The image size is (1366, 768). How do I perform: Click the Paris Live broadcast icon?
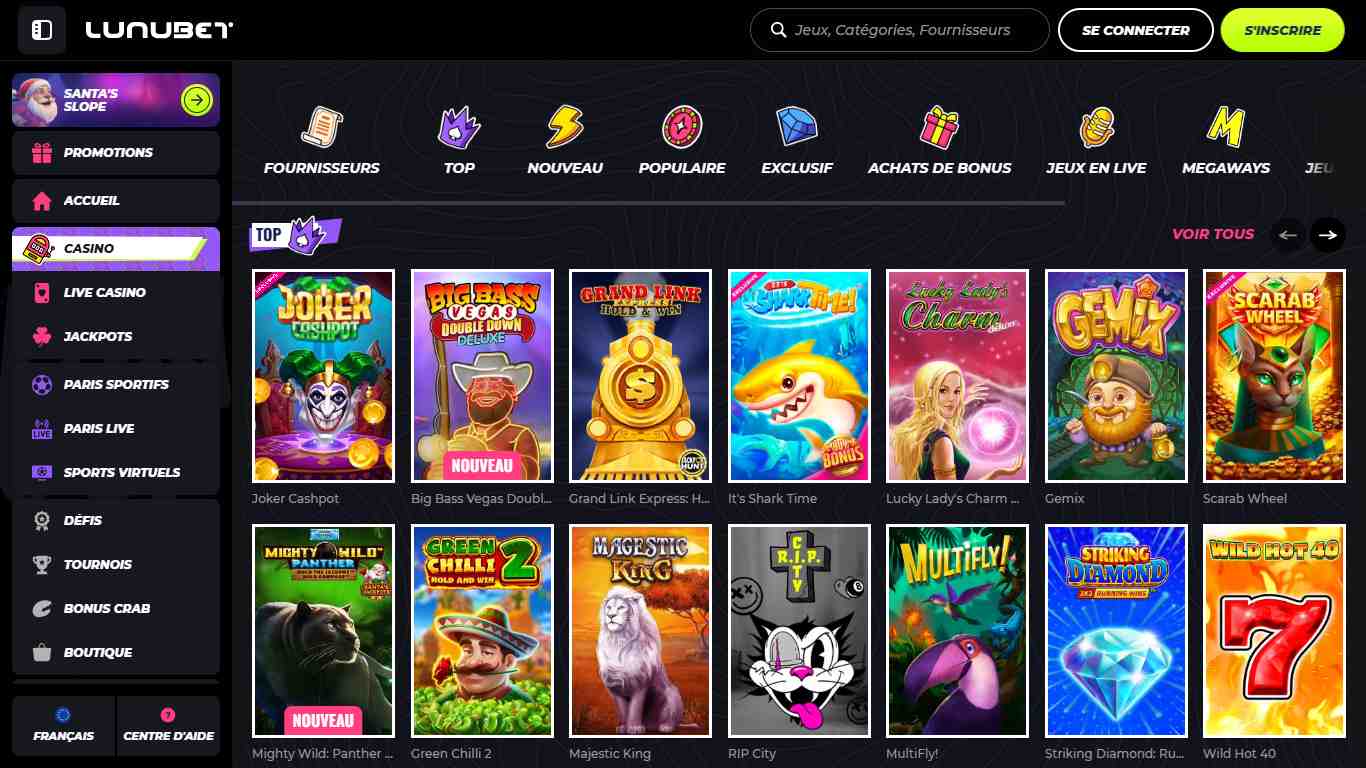(42, 429)
